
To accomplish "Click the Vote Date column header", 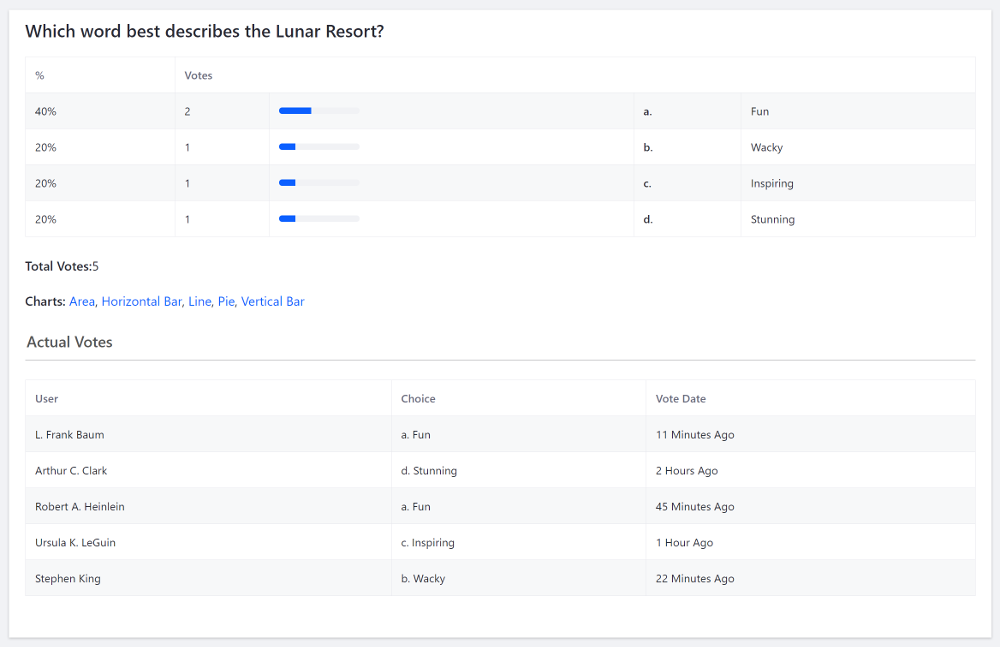I will (x=680, y=399).
